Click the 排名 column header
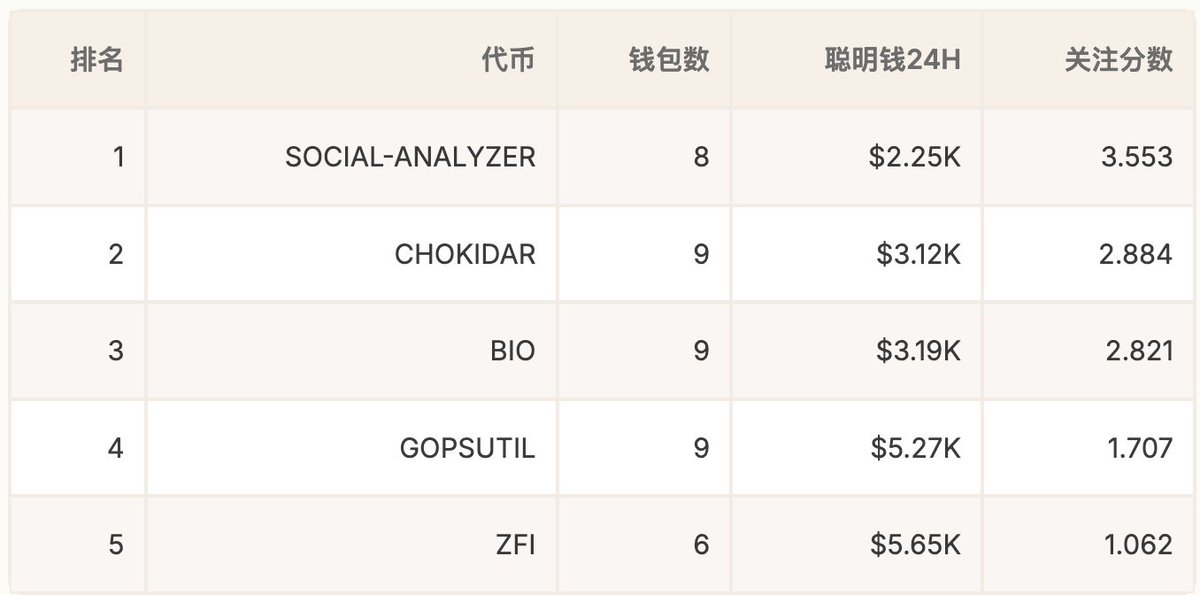 pyautogui.click(x=97, y=60)
